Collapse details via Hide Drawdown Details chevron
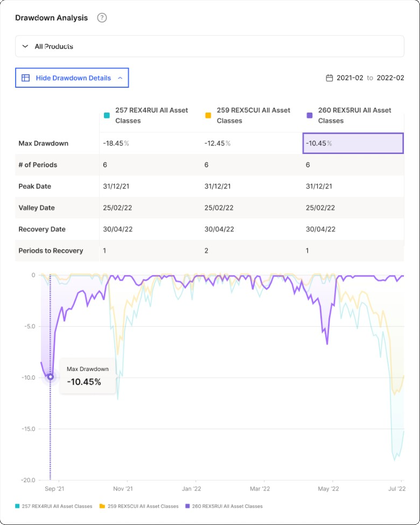The width and height of the screenshot is (420, 525). [x=120, y=78]
